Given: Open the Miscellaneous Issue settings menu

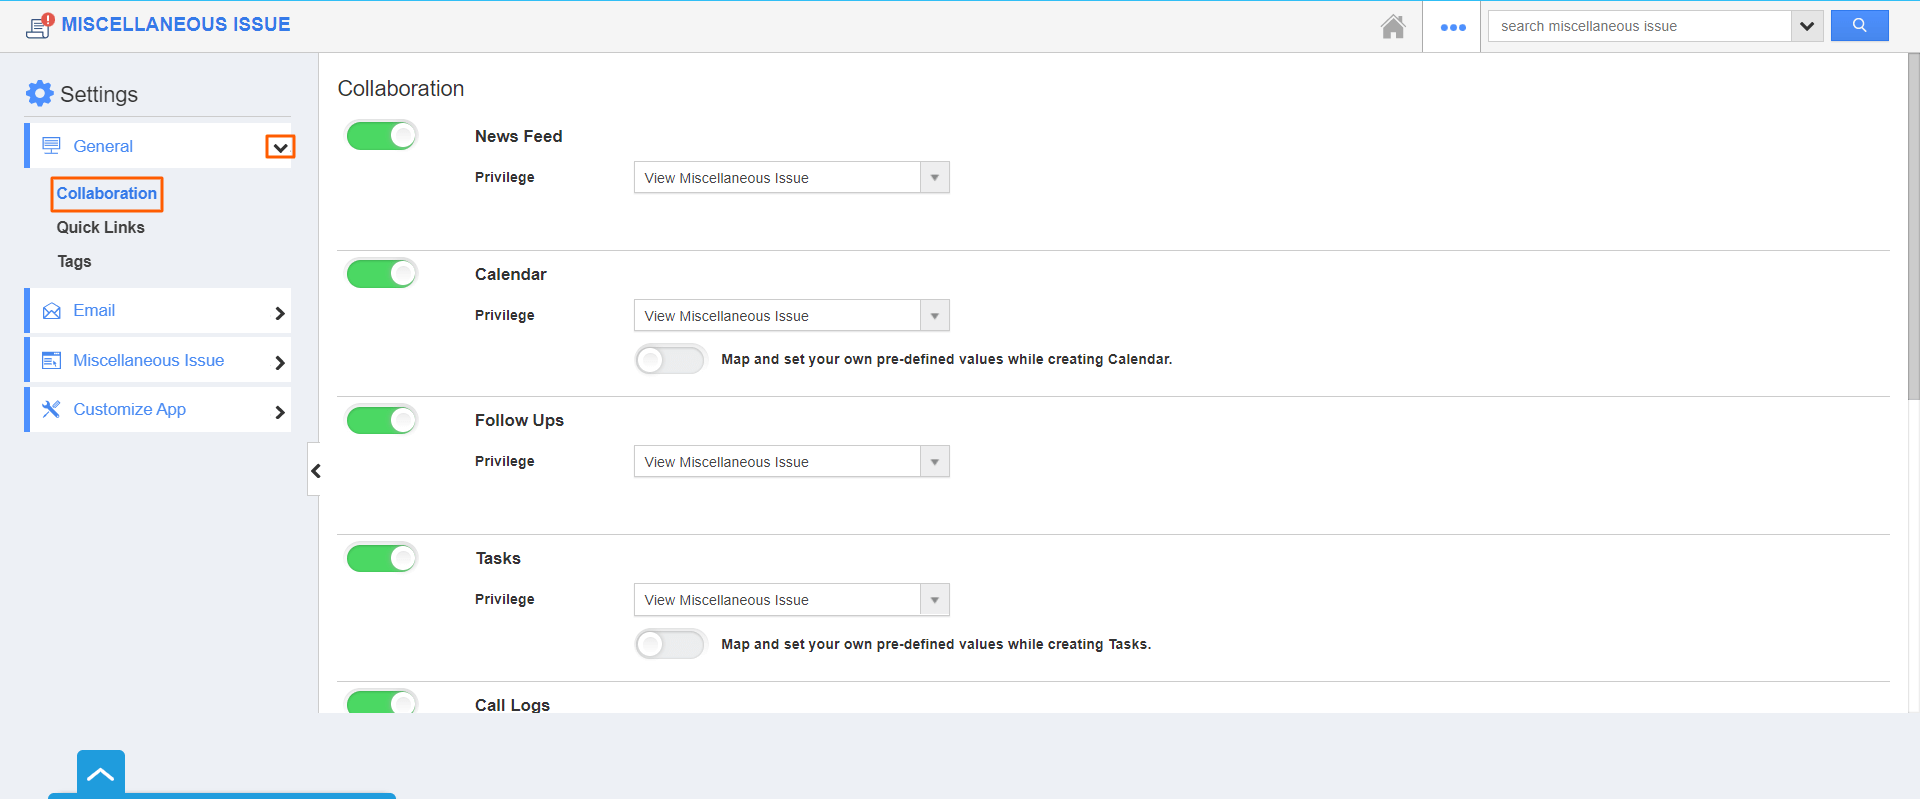Looking at the screenshot, I should point(158,360).
